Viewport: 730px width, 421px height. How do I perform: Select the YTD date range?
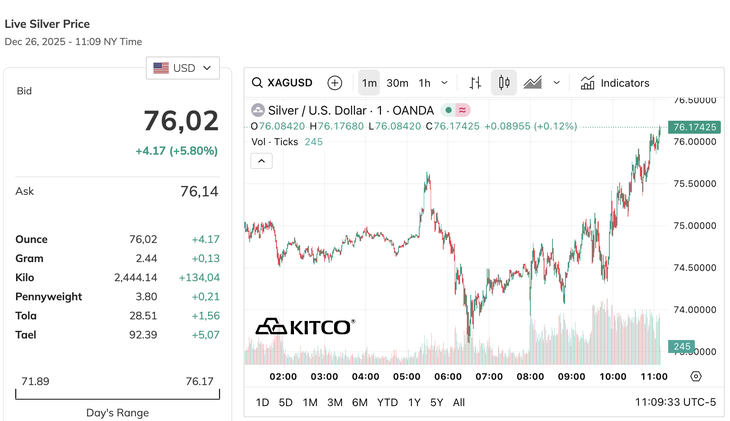(x=387, y=402)
